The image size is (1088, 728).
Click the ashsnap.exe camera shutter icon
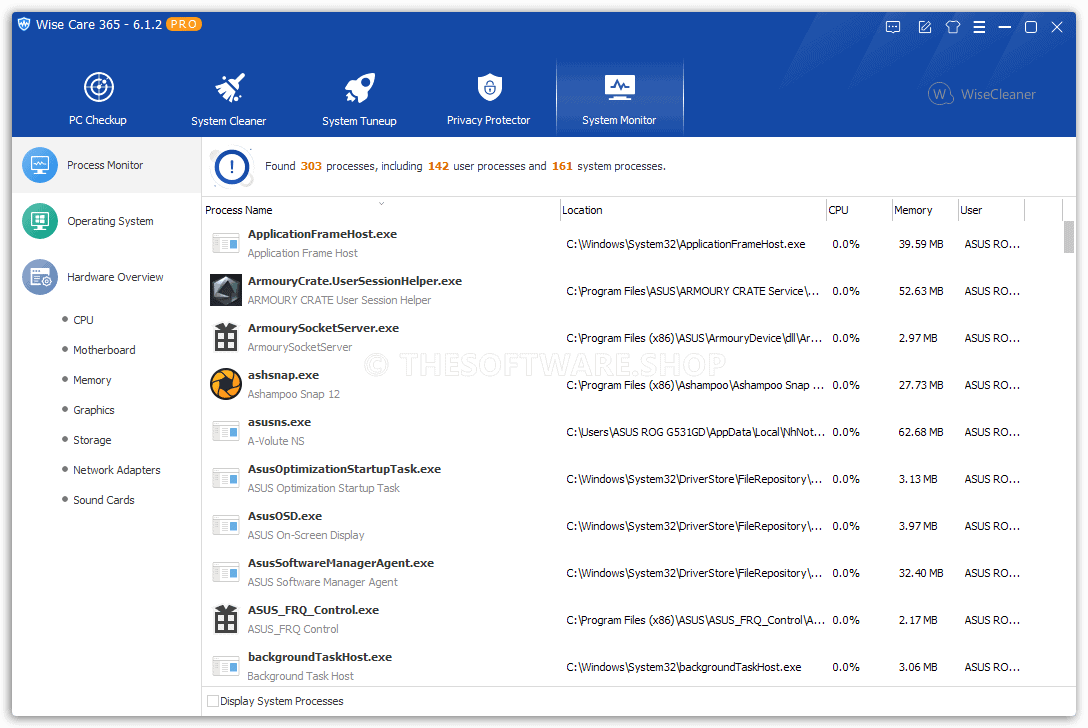pos(226,384)
